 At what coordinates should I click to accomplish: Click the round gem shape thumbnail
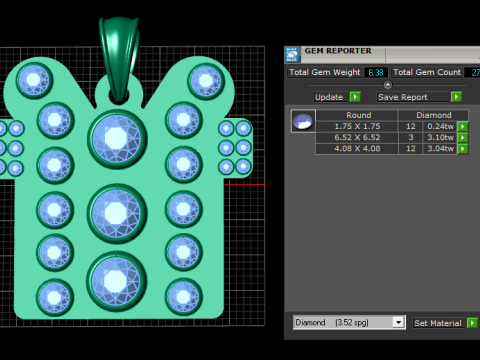coord(303,121)
